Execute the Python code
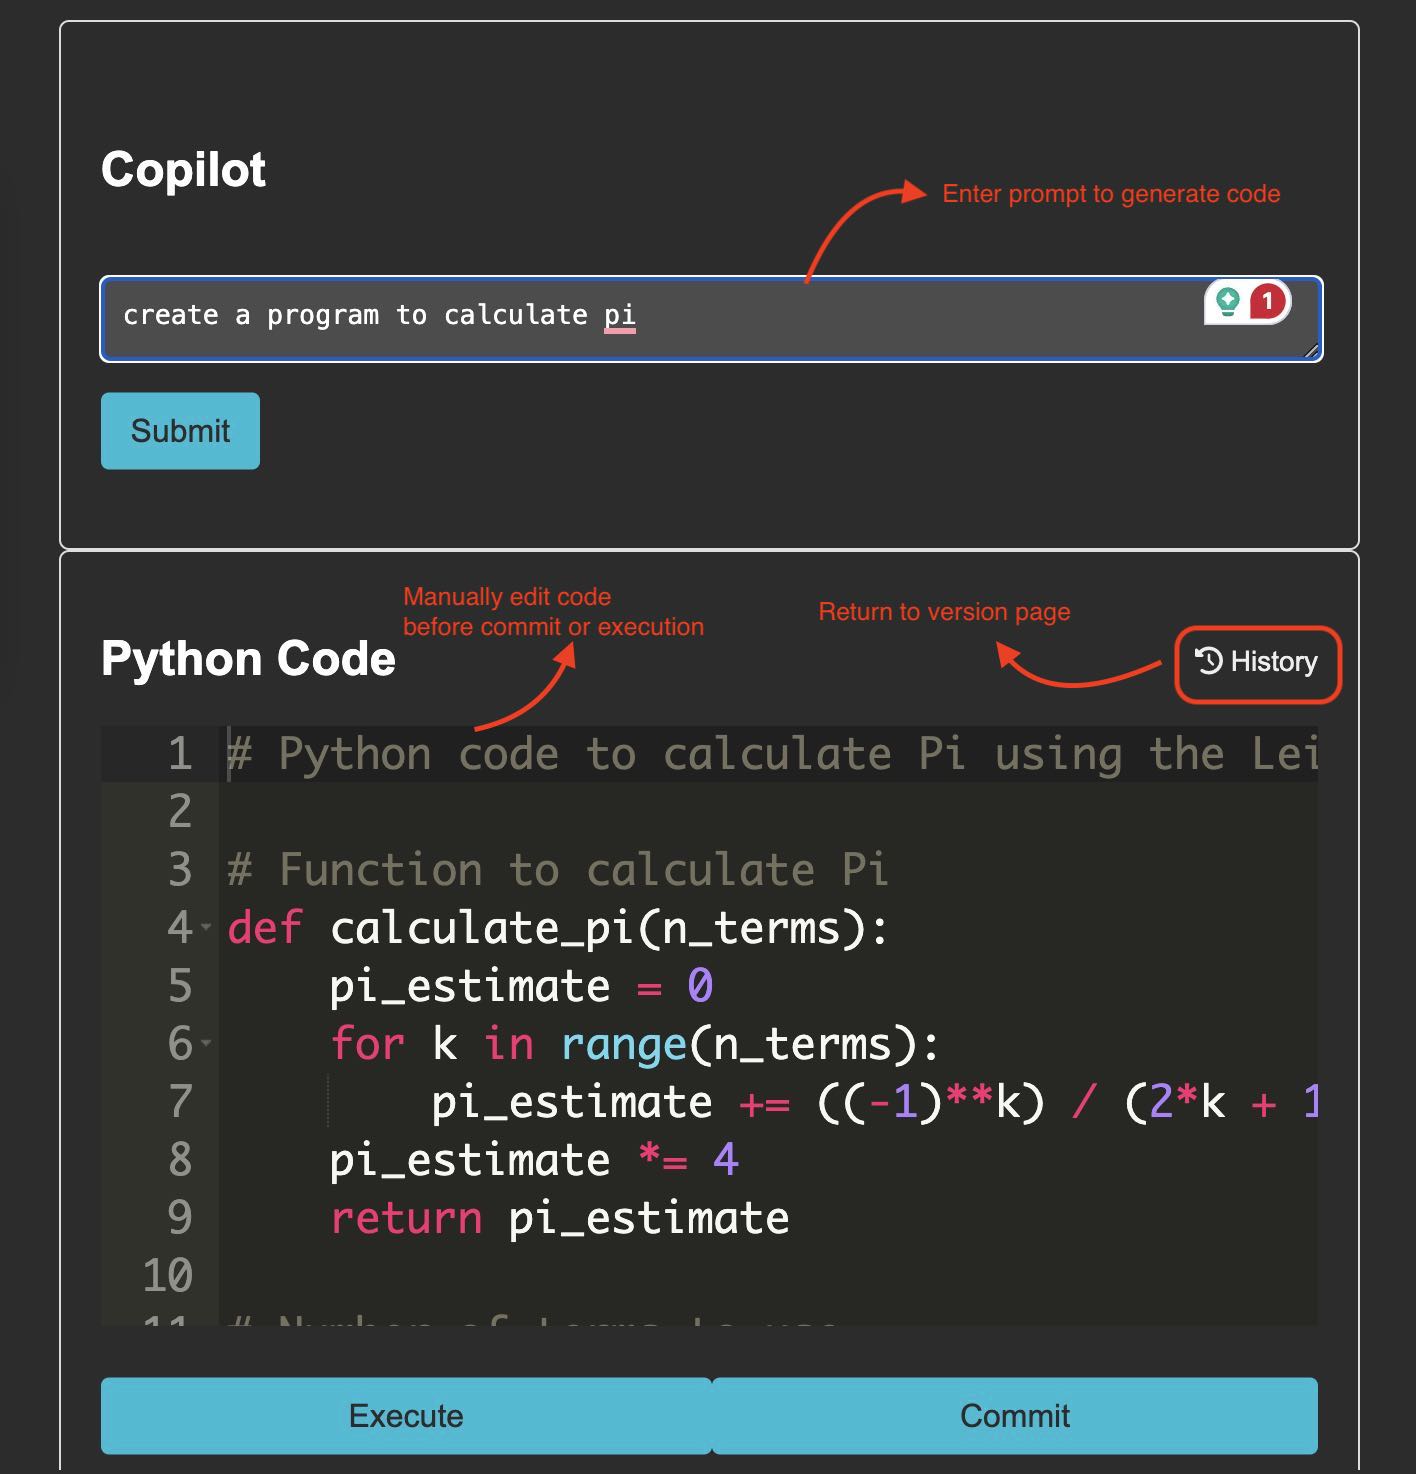The width and height of the screenshot is (1416, 1474). (406, 1416)
